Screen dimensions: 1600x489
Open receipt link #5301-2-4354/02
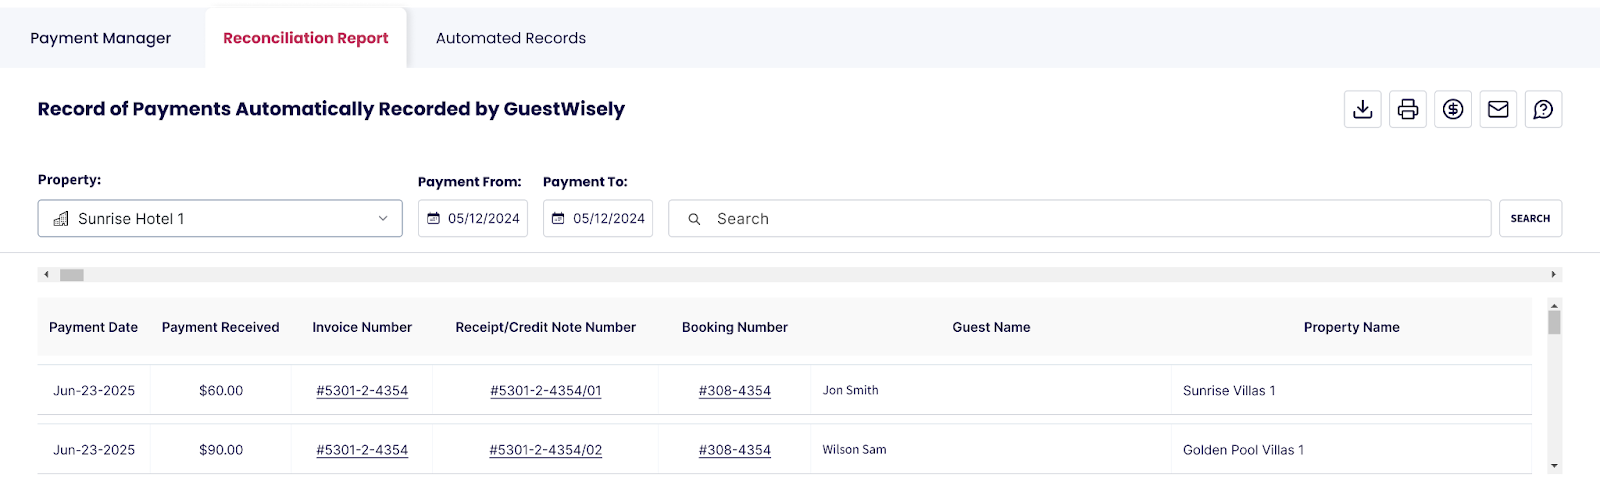point(545,450)
